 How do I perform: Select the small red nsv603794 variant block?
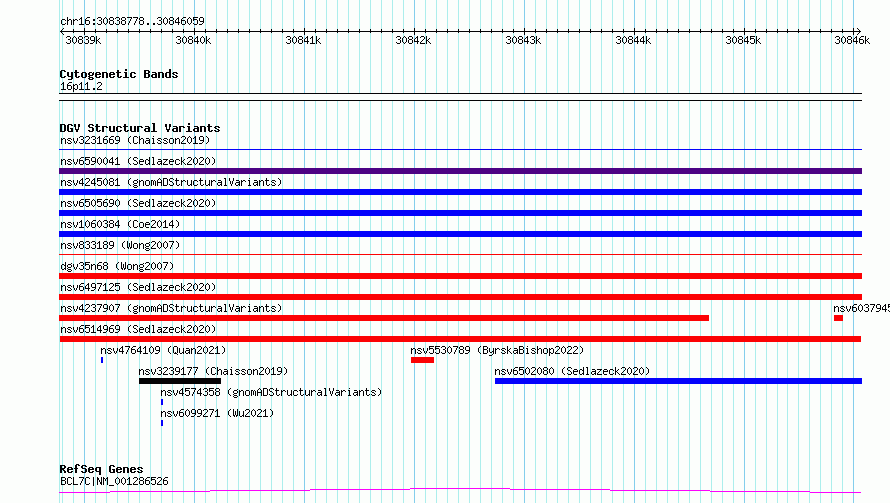pyautogui.click(x=838, y=318)
